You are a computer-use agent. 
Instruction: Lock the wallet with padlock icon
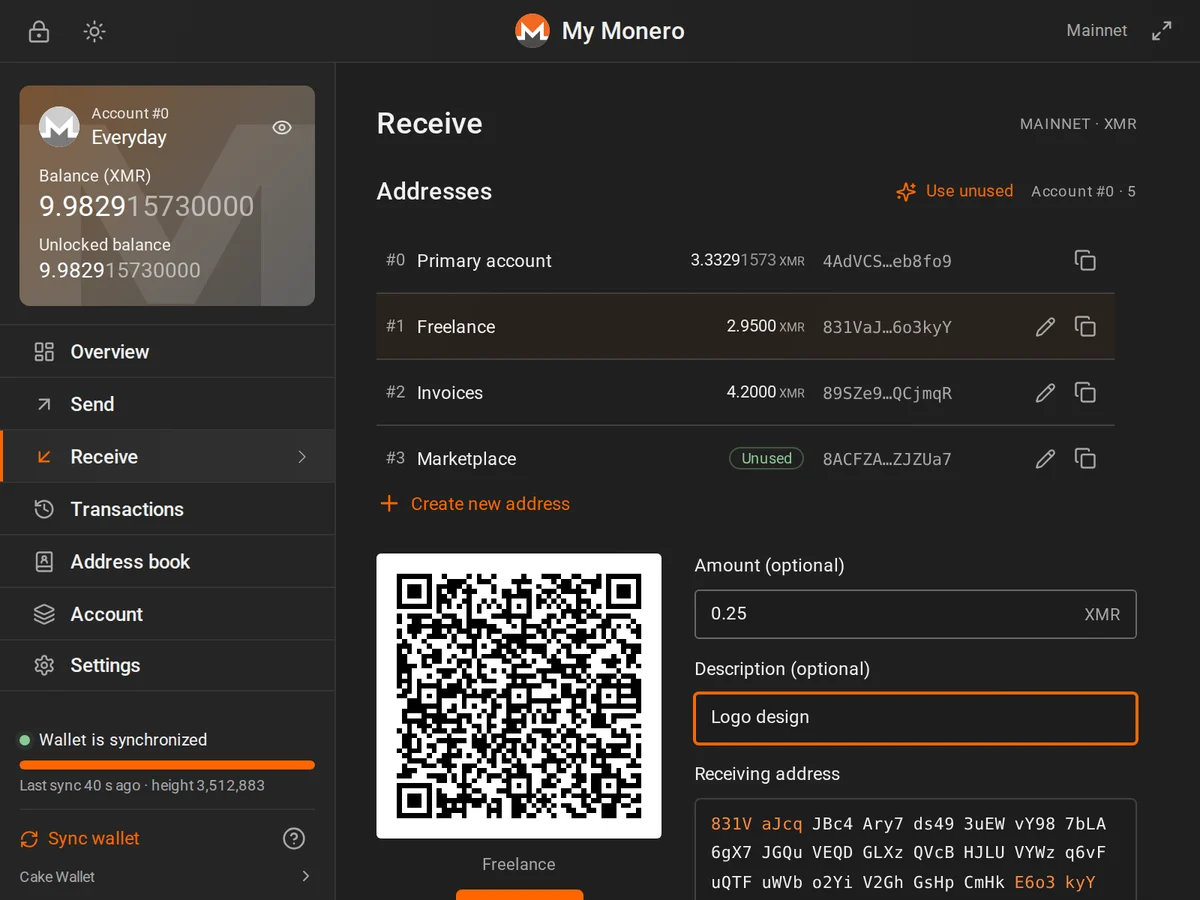(x=39, y=31)
